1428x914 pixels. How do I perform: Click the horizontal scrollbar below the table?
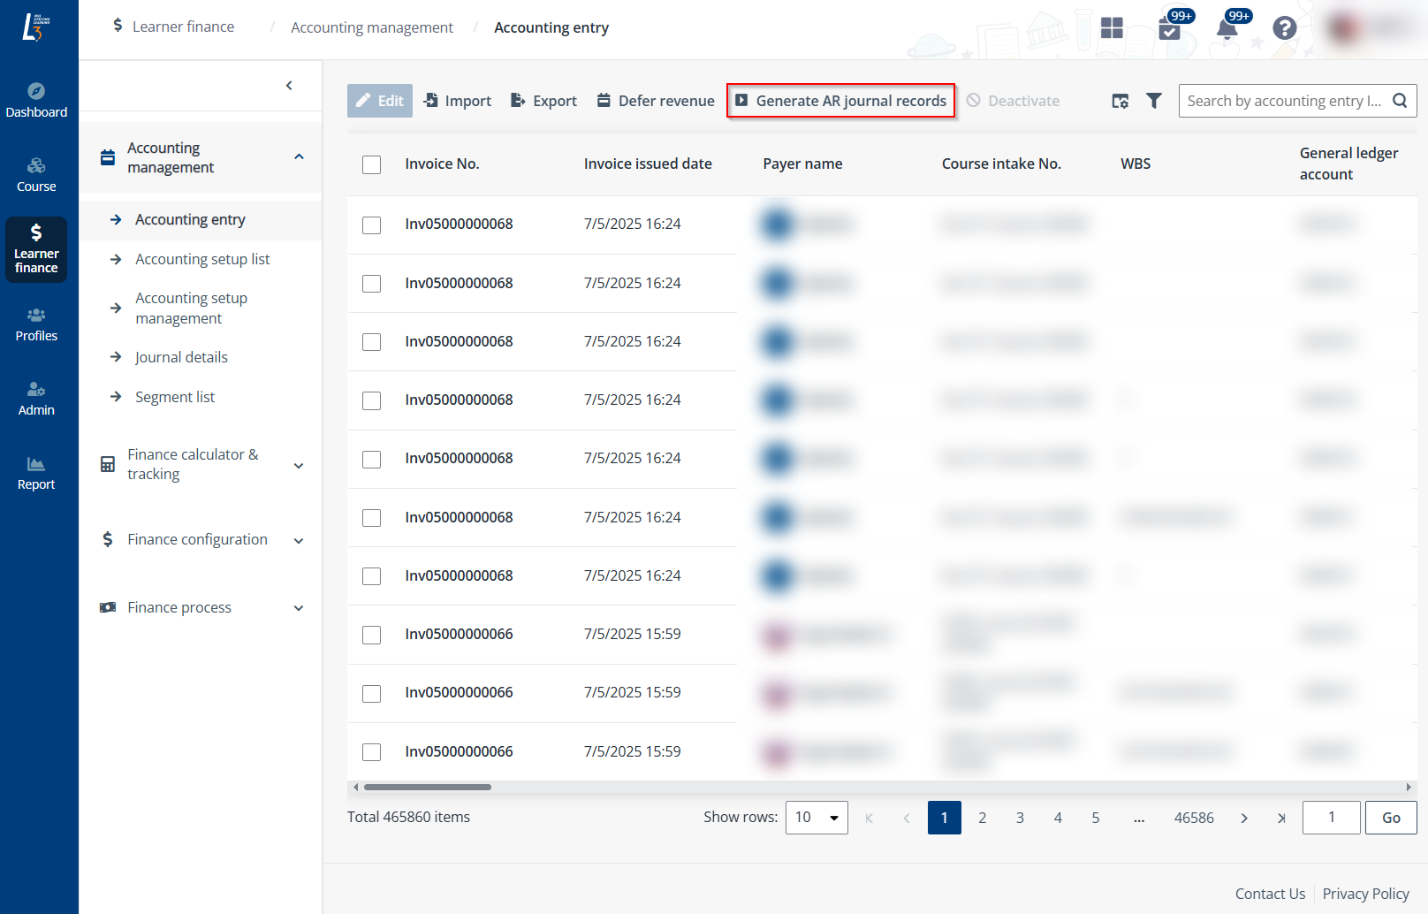(425, 787)
